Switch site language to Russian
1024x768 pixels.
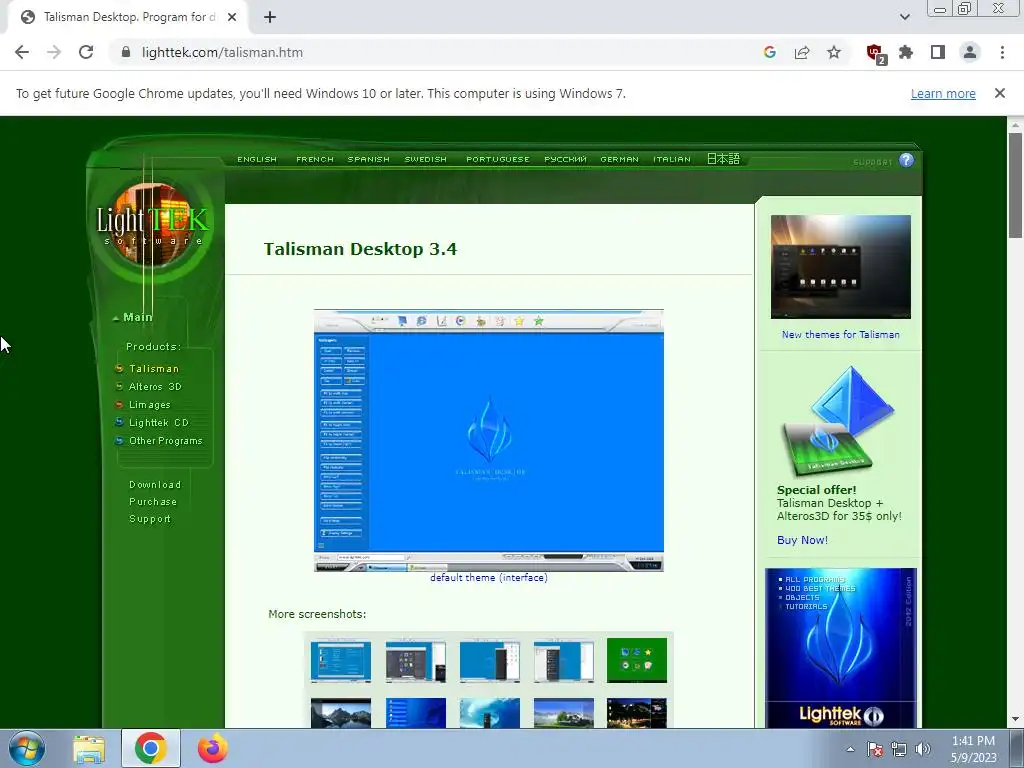[x=566, y=159]
